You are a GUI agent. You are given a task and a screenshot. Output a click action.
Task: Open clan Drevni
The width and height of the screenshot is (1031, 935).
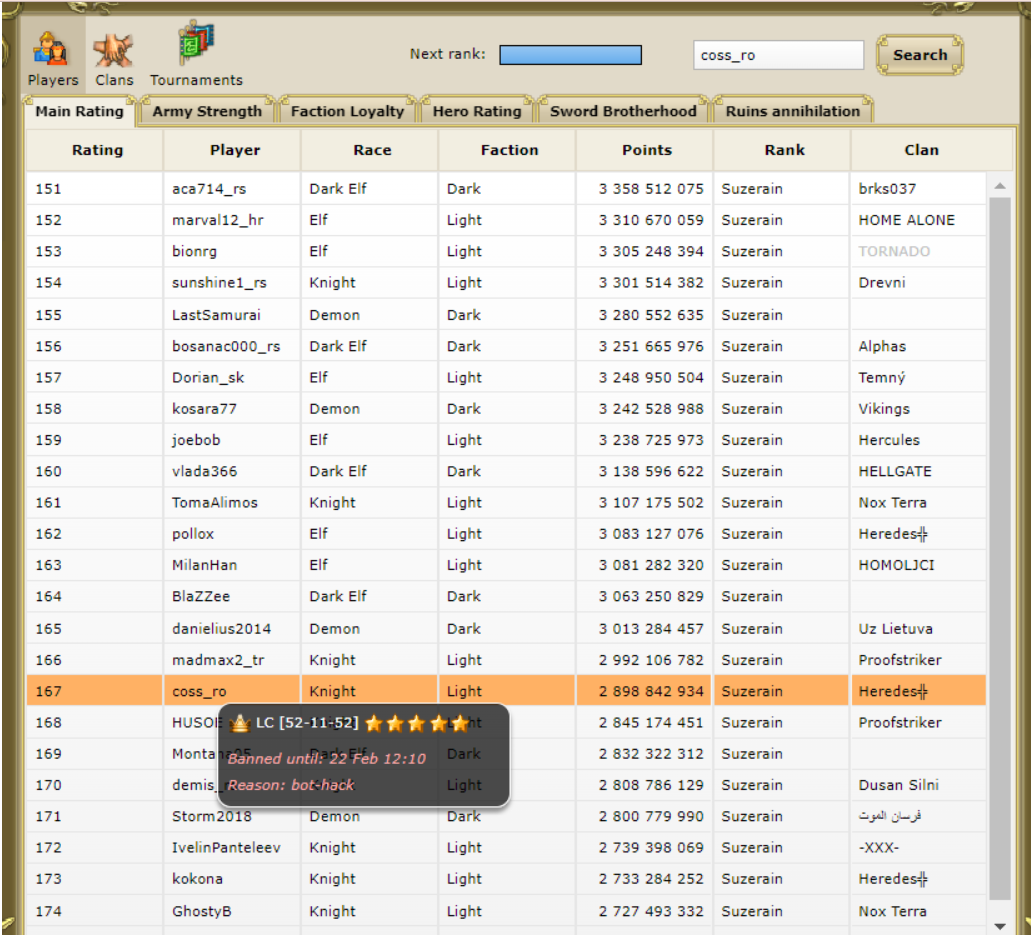point(882,283)
